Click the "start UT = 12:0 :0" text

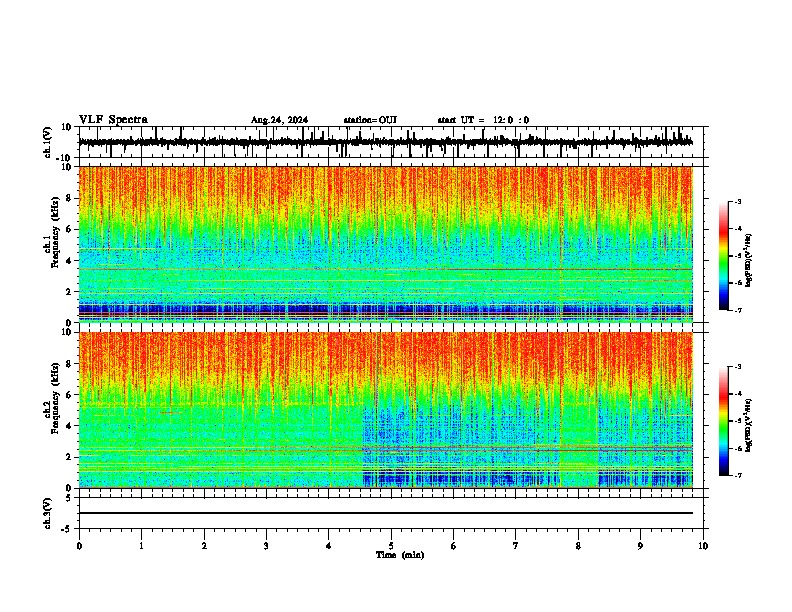pos(483,120)
